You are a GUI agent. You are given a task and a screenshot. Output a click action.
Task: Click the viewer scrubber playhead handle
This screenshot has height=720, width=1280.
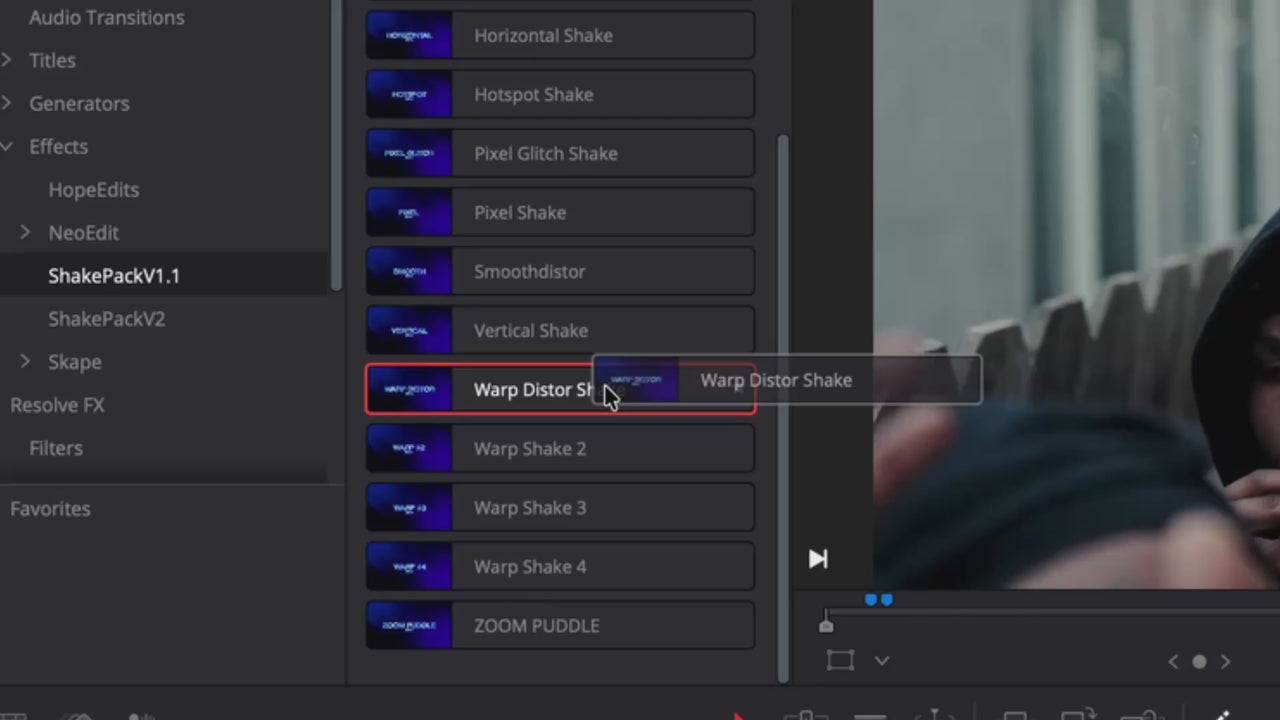[826, 623]
